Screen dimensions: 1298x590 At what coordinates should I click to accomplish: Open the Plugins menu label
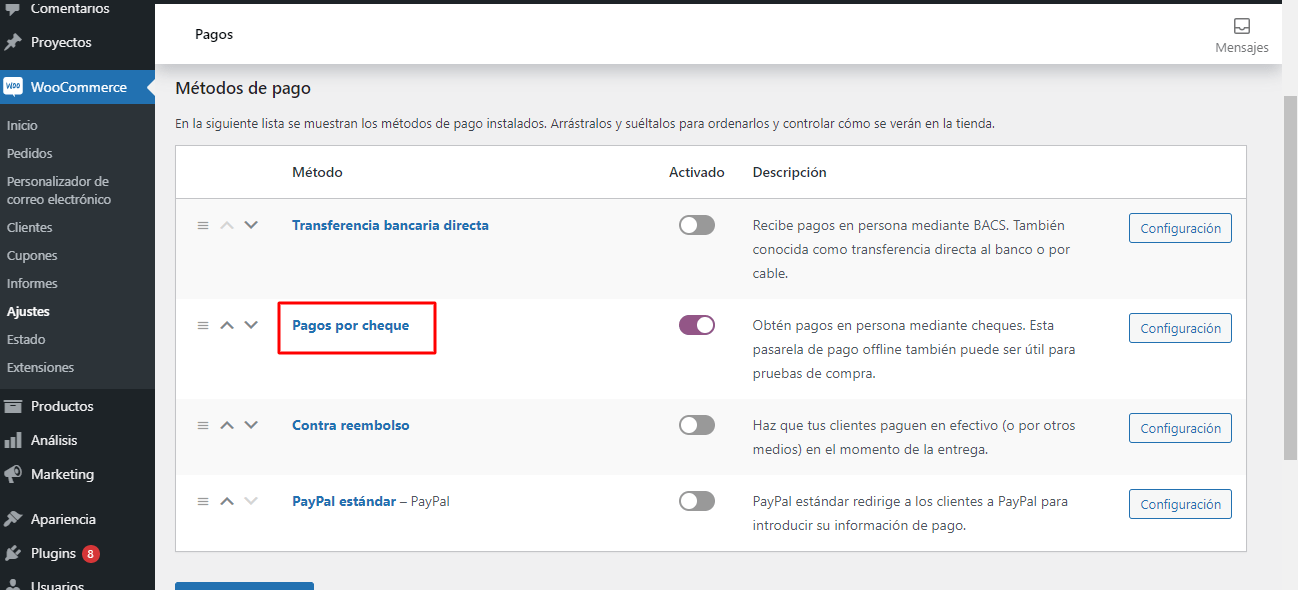point(53,553)
